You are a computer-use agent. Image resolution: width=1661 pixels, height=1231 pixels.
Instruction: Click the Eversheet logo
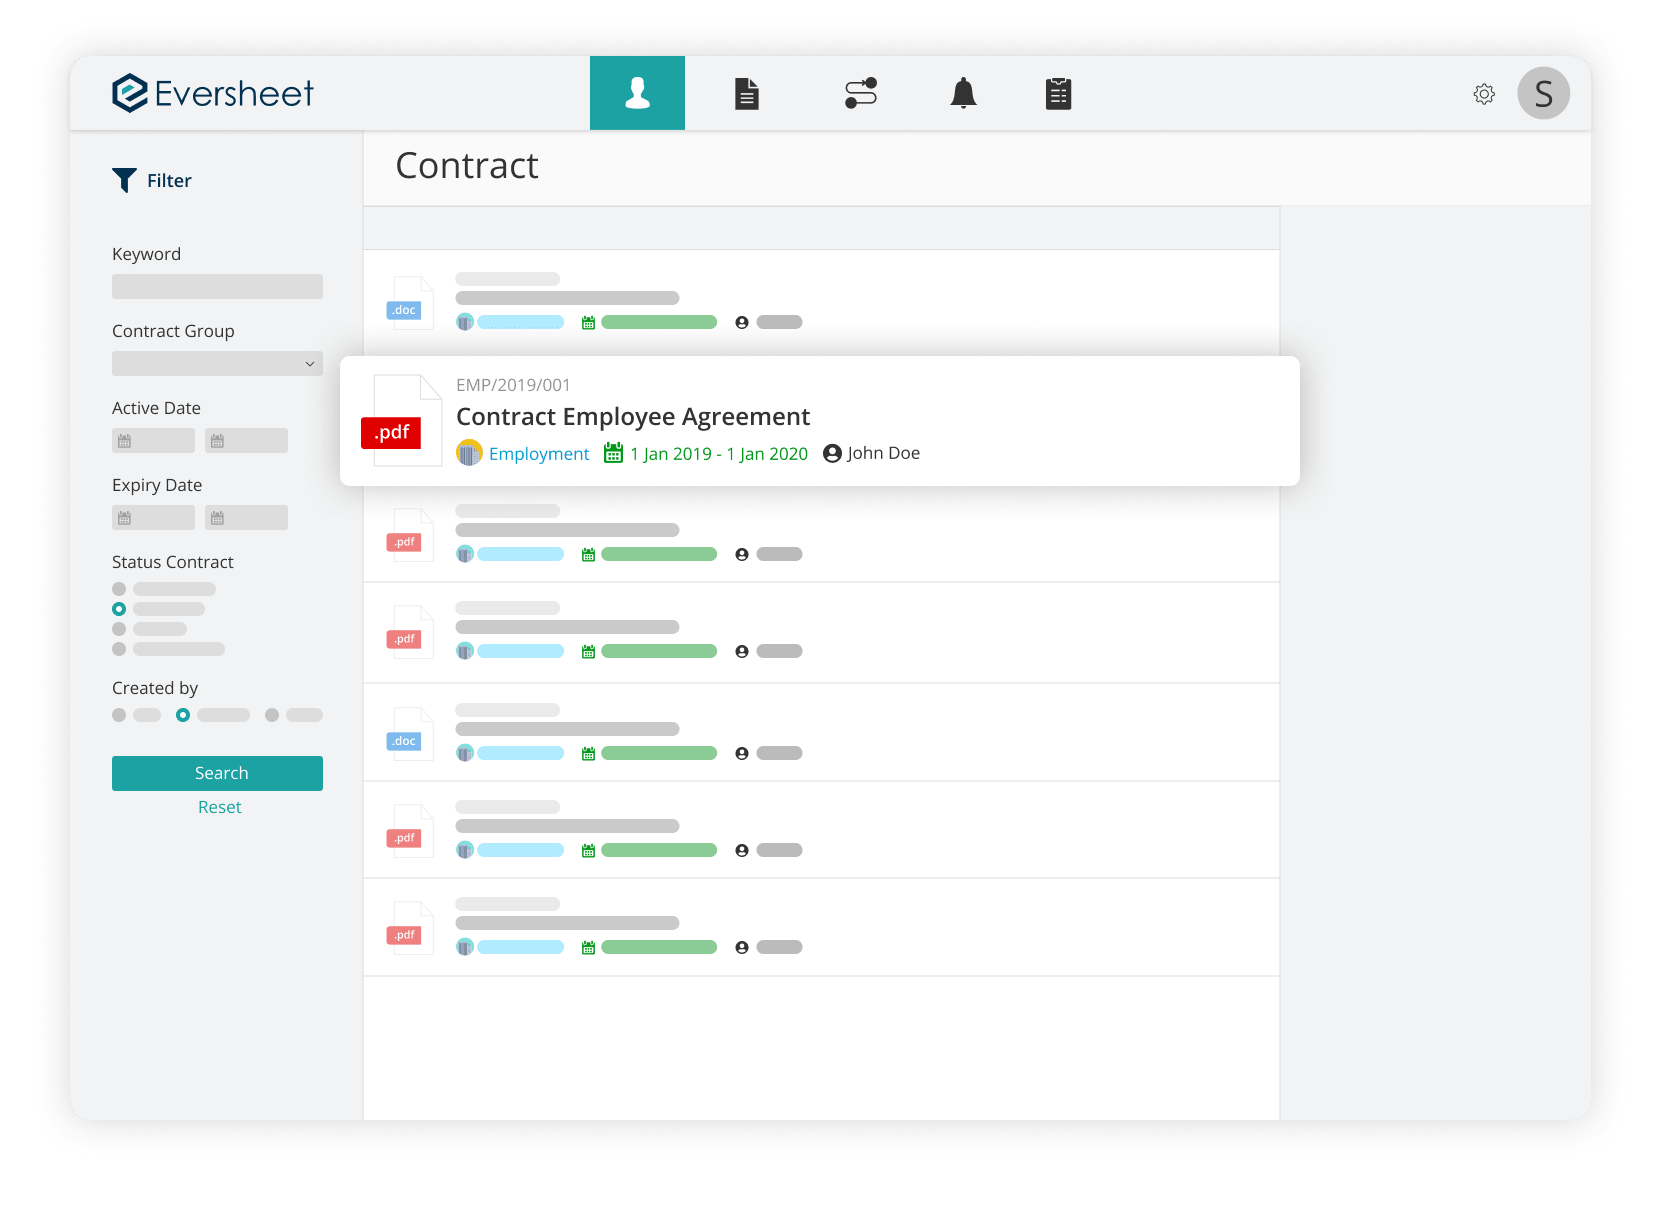[213, 93]
